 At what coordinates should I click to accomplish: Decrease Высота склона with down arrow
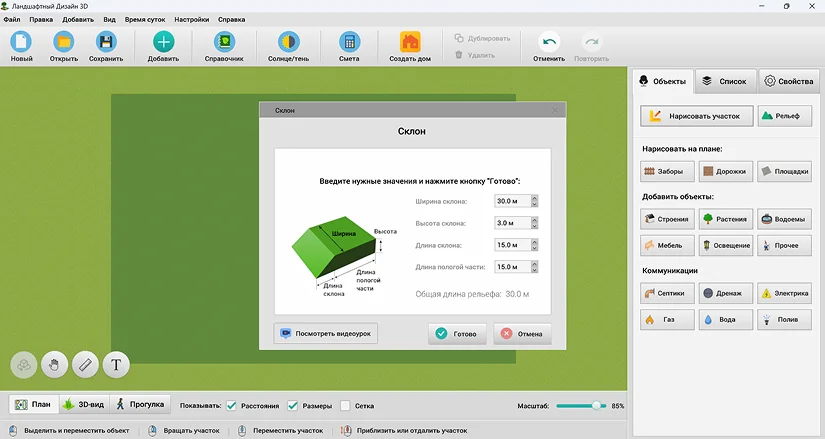point(535,226)
